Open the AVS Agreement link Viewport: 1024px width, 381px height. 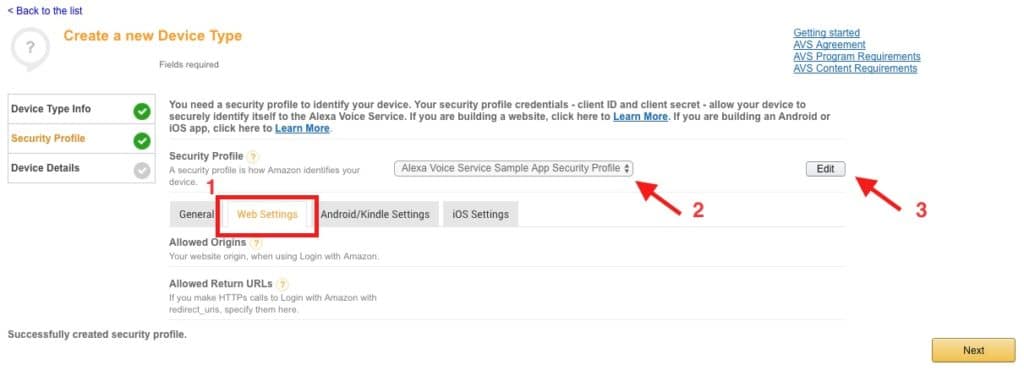pyautogui.click(x=829, y=44)
